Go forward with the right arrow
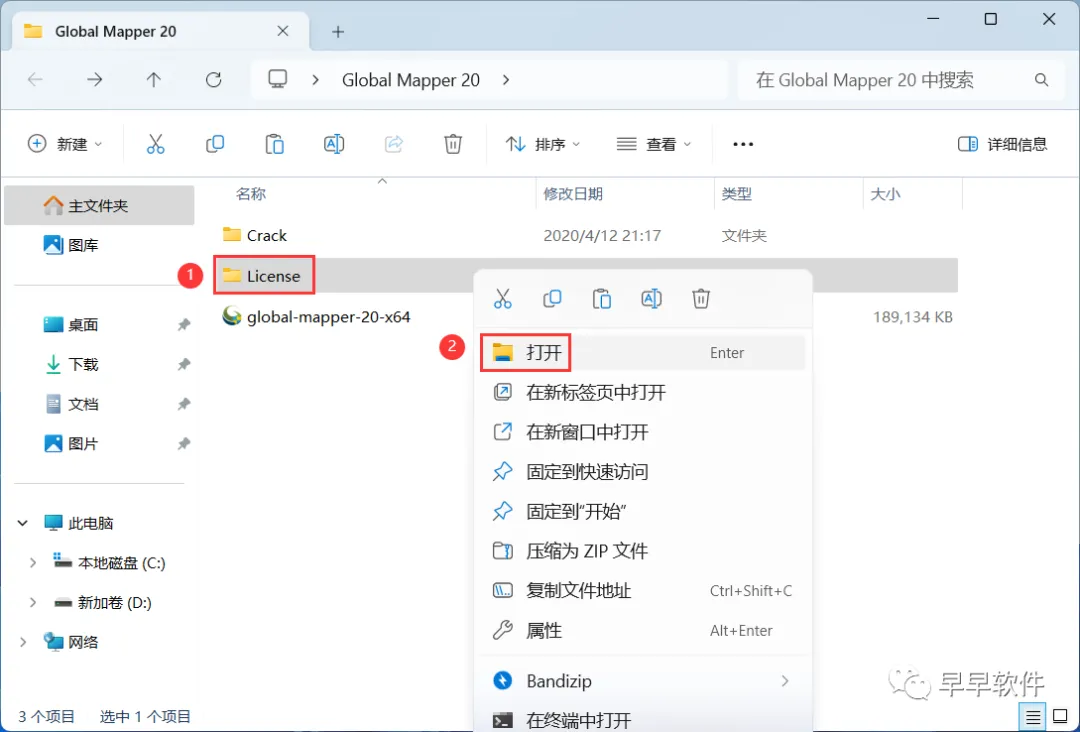This screenshot has width=1080, height=732. pos(94,80)
